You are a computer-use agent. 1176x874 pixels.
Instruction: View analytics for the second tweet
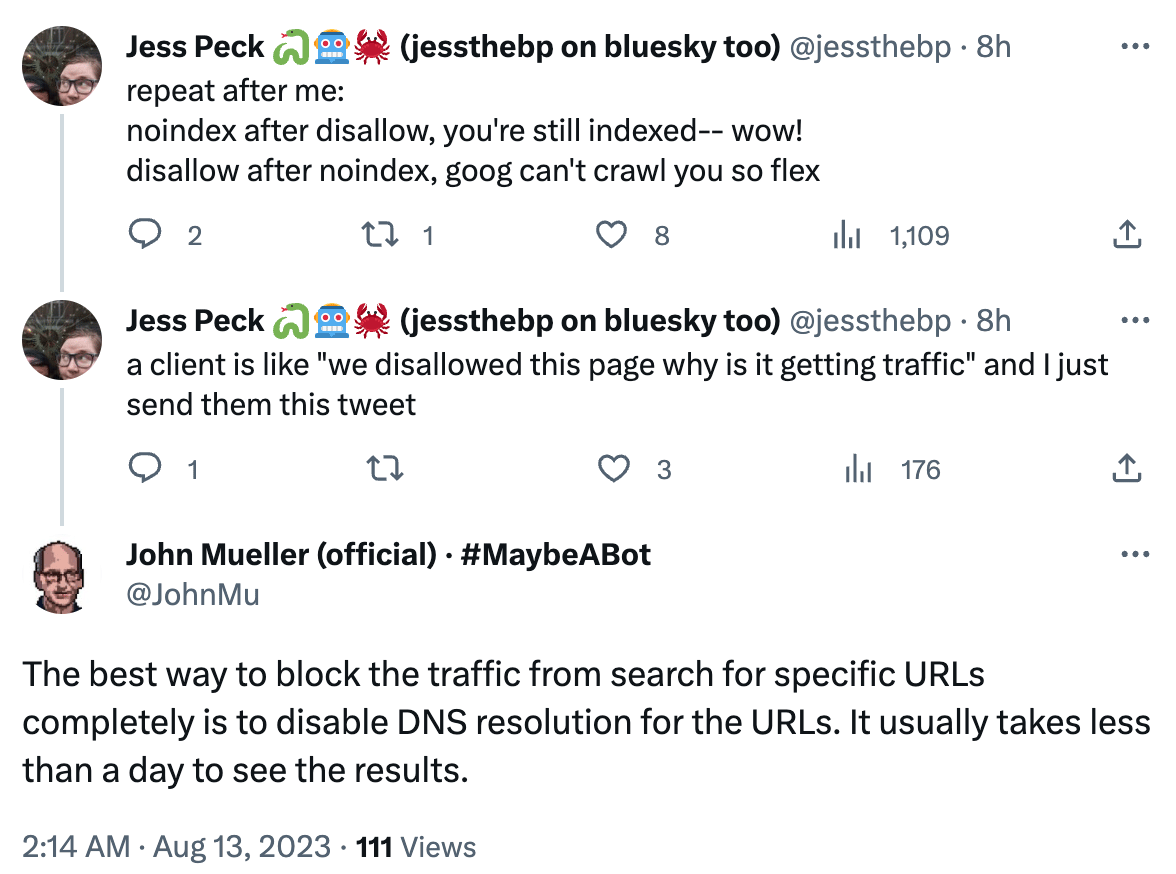coord(858,469)
